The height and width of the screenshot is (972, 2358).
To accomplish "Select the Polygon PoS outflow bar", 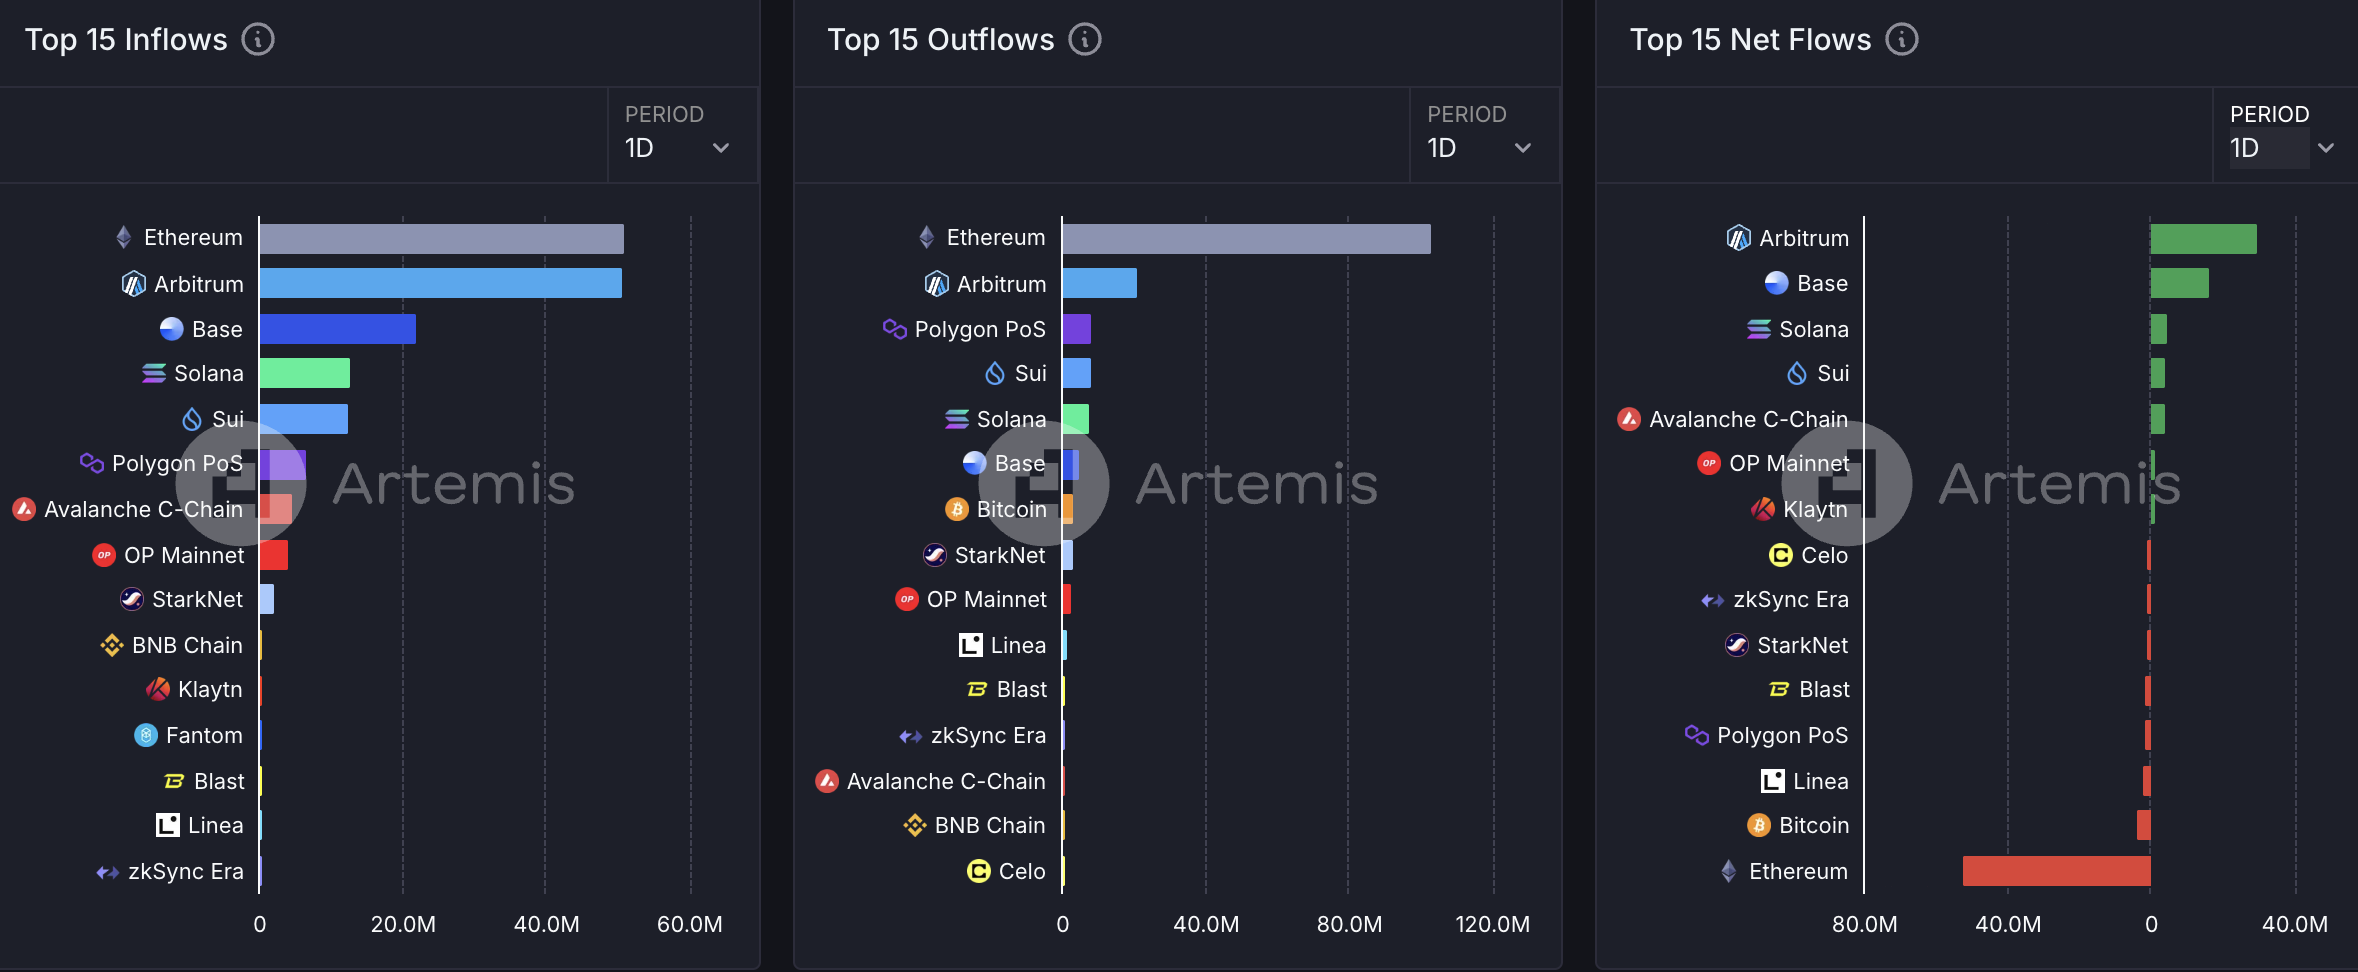I will pos(1077,329).
